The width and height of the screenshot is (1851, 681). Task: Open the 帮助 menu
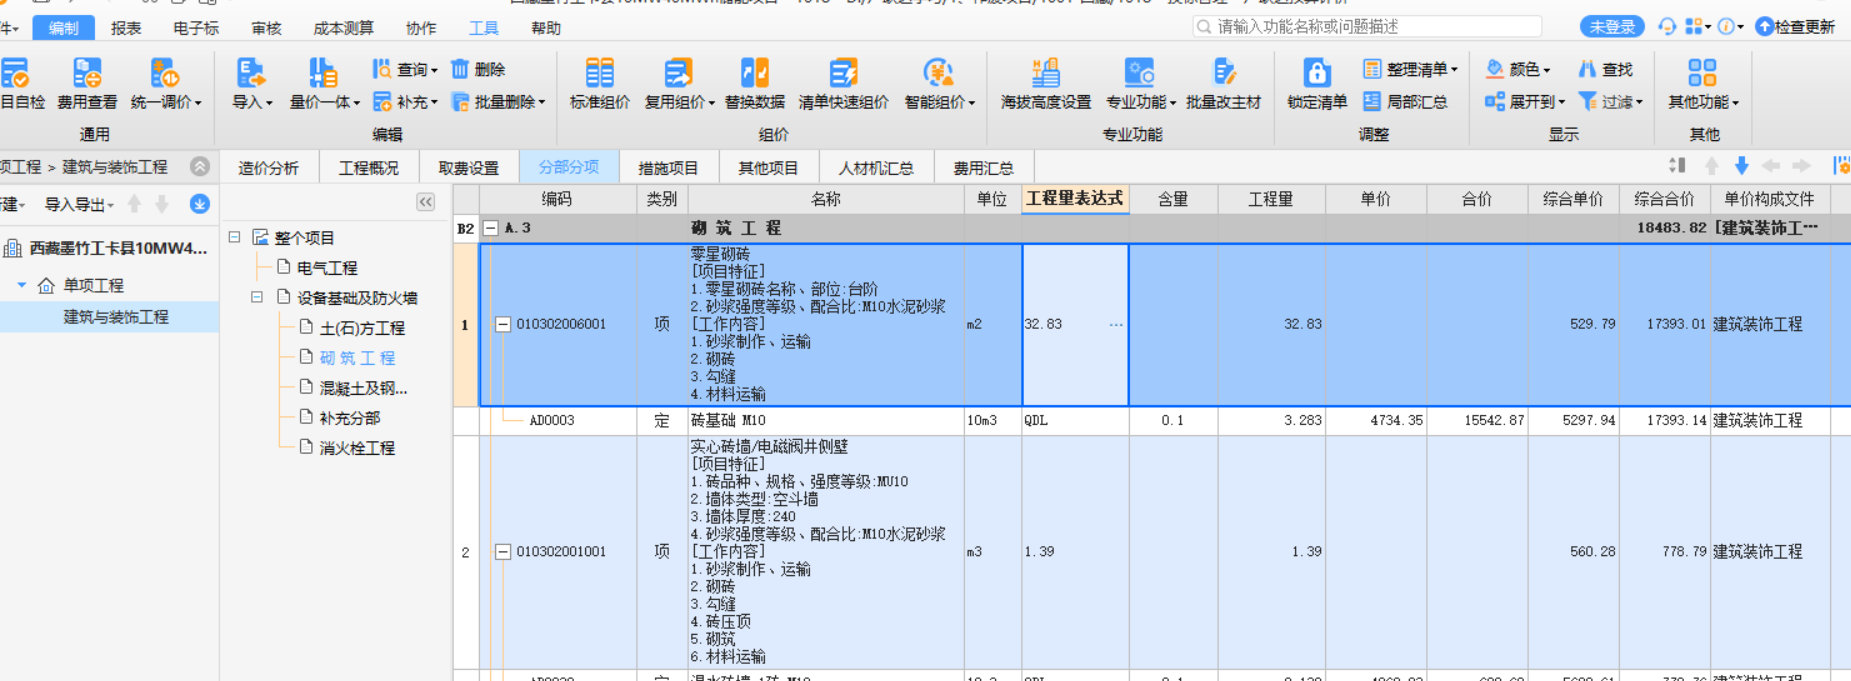[x=546, y=28]
